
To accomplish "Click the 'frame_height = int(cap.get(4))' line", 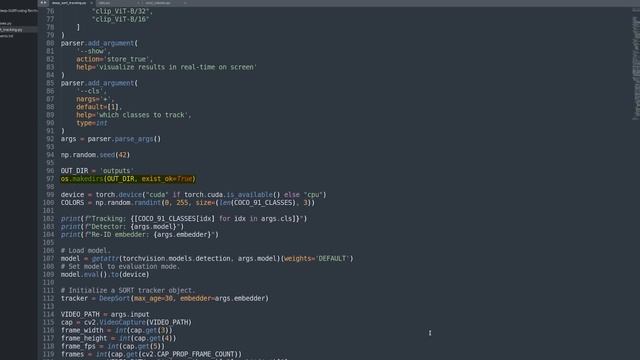I will [x=118, y=338].
